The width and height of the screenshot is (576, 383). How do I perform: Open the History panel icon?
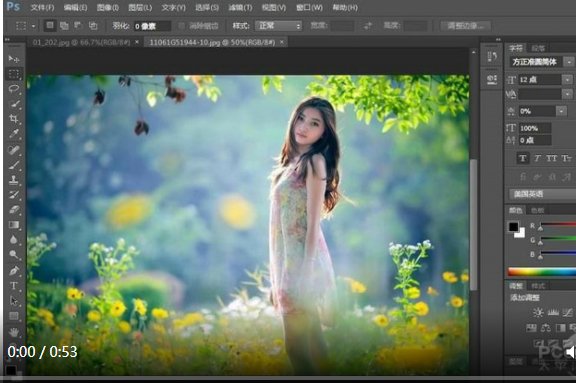point(492,57)
